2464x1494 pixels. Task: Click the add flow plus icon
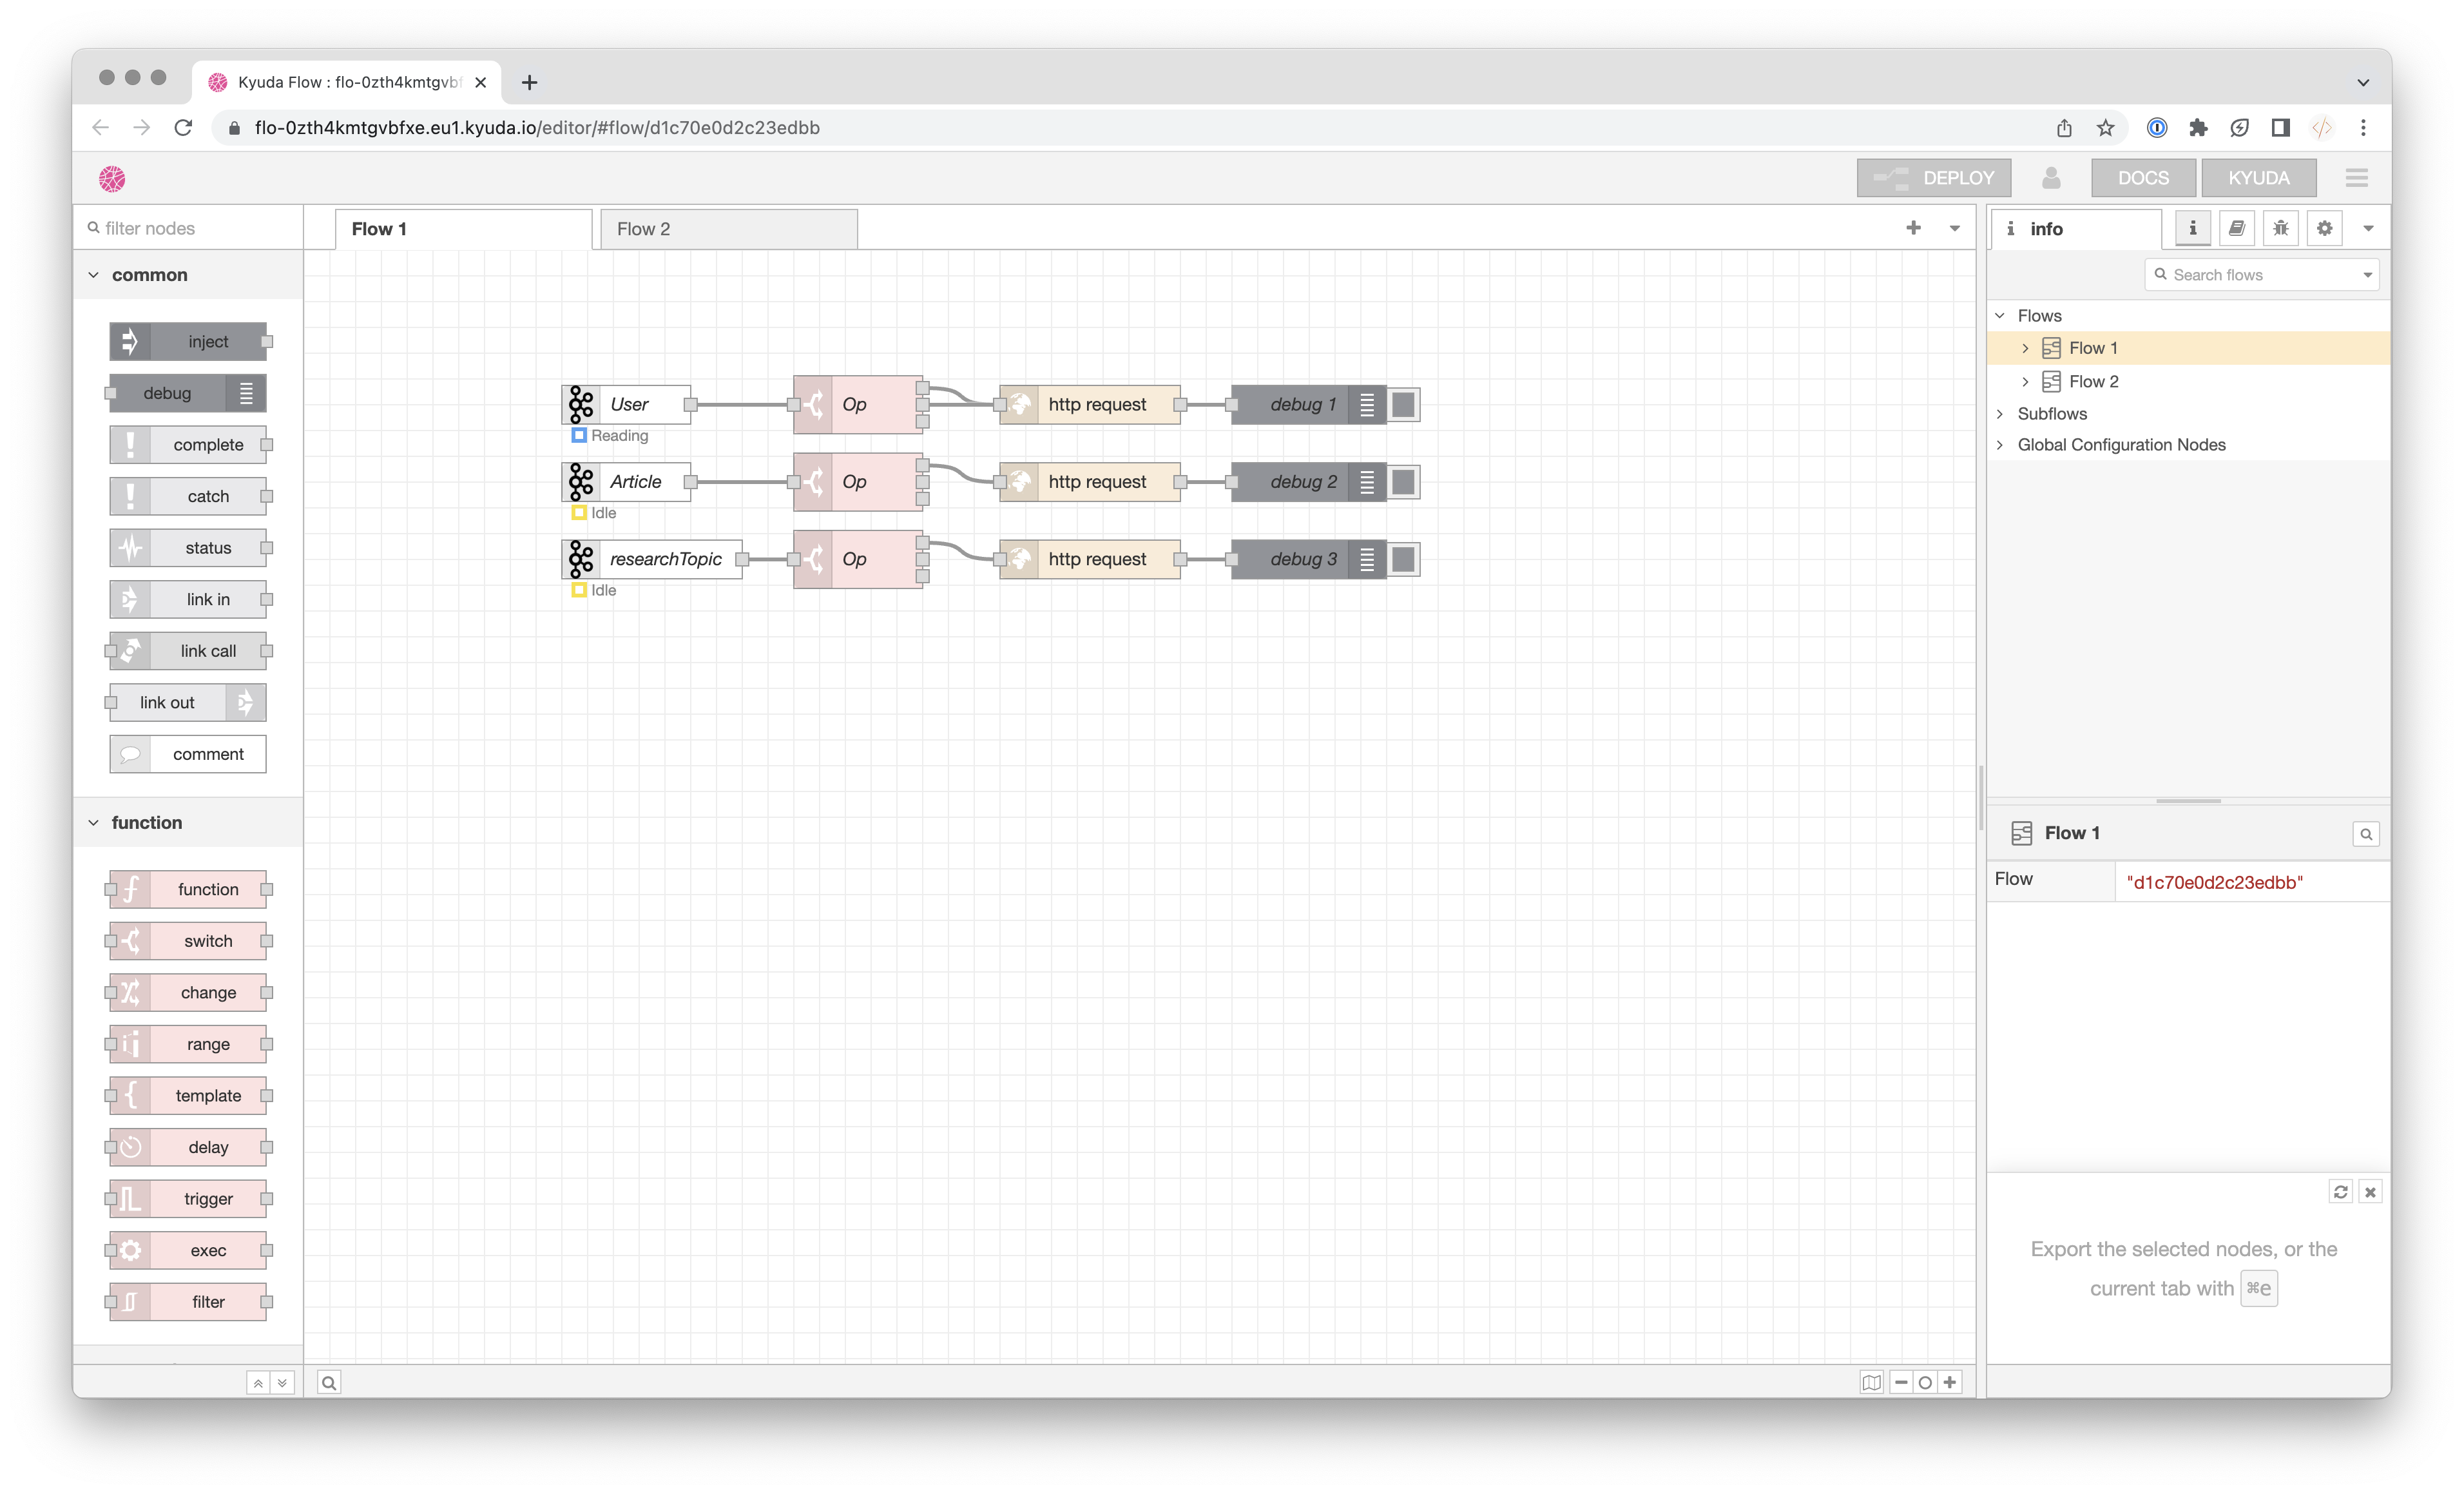[x=1913, y=228]
